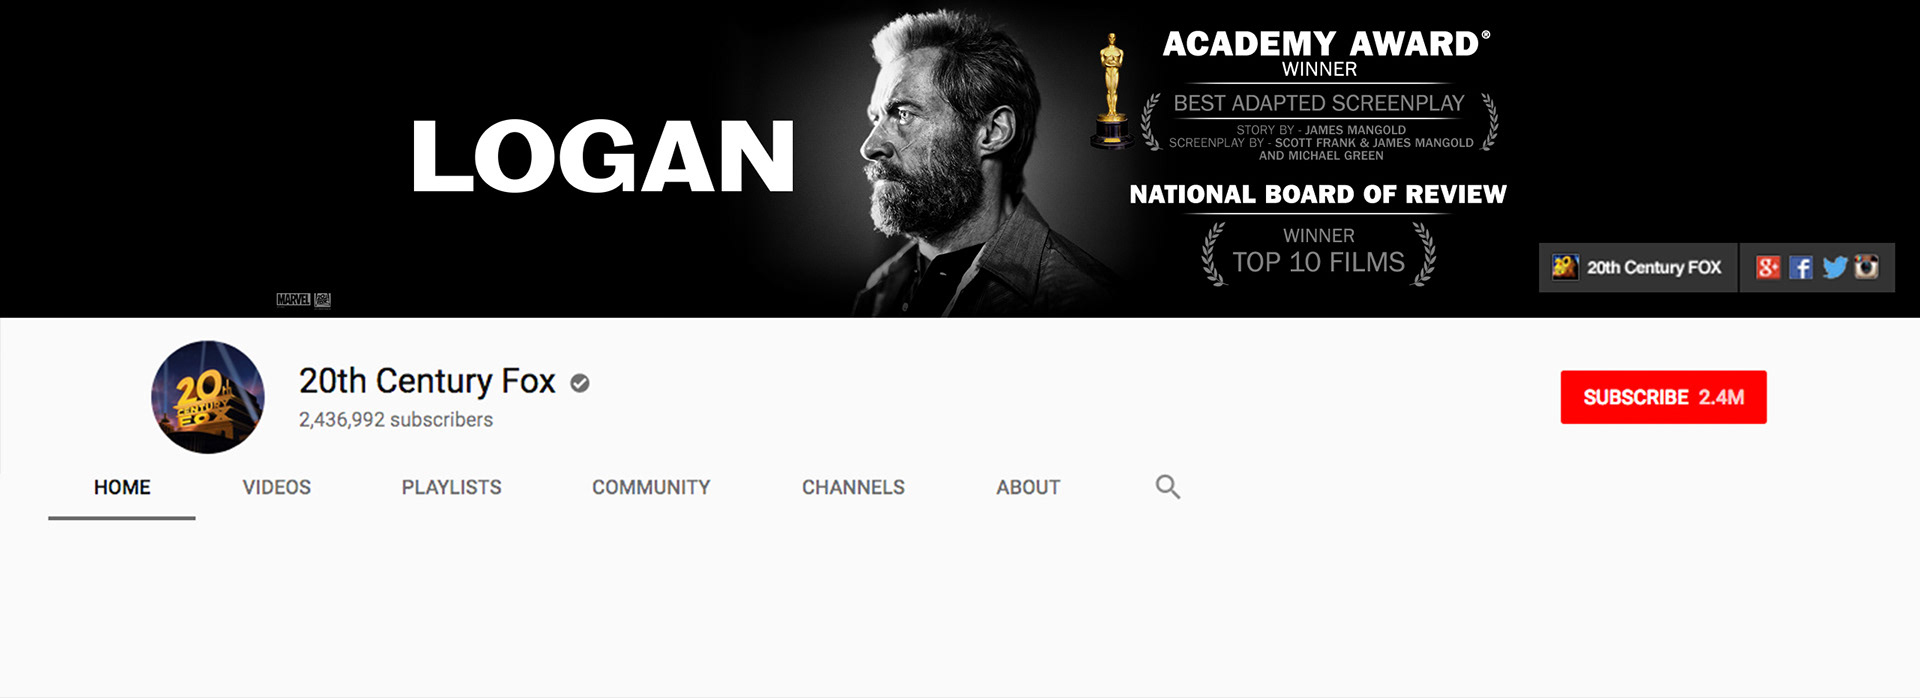Select the Home tab
Screen dimensions: 1920x698
122,488
